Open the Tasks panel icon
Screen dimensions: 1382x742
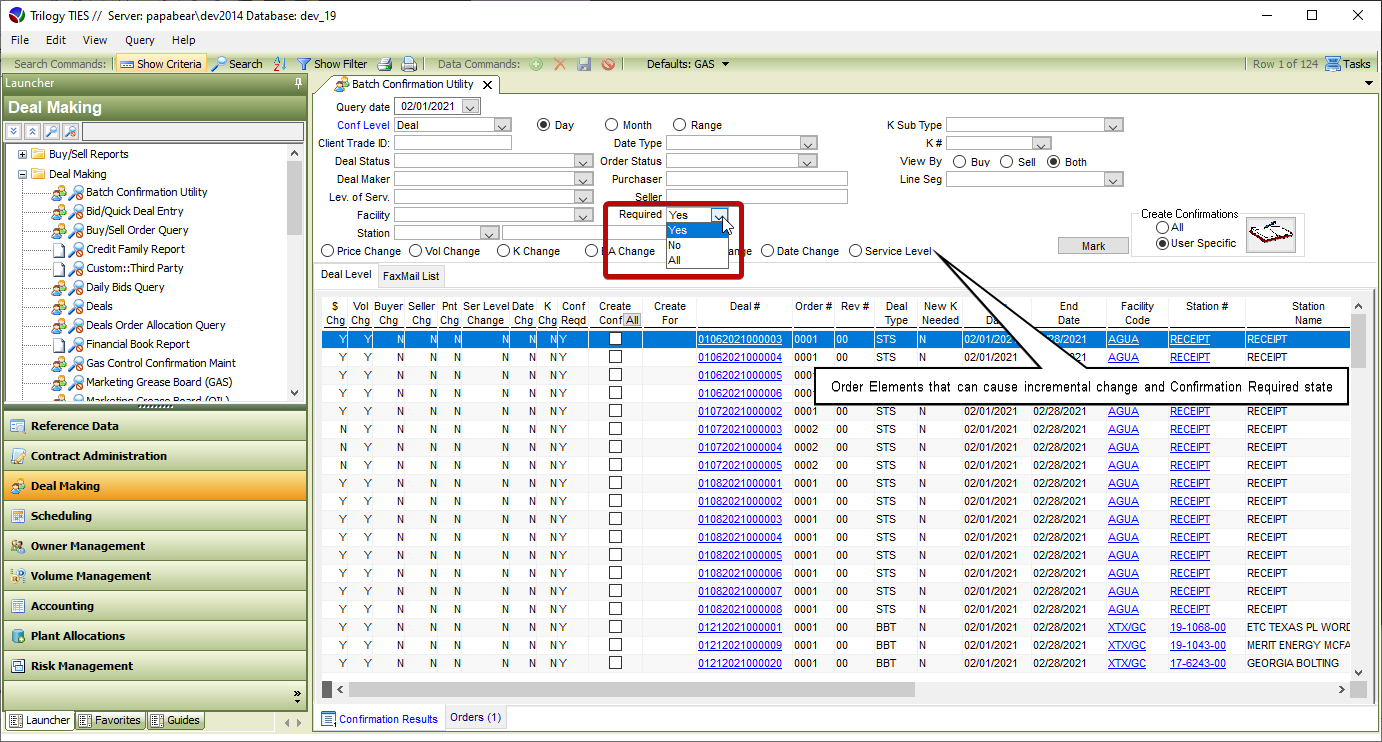(x=1333, y=64)
